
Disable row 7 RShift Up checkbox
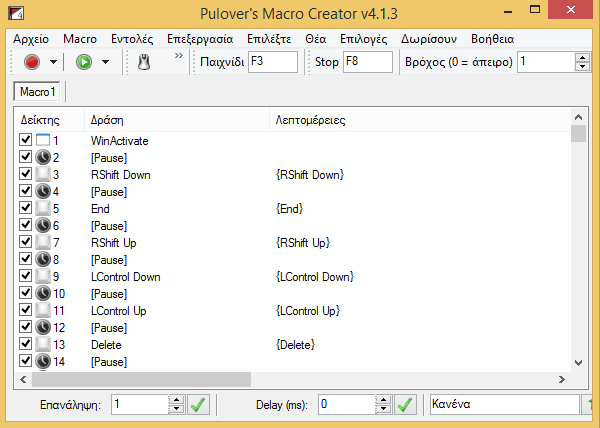coord(25,242)
